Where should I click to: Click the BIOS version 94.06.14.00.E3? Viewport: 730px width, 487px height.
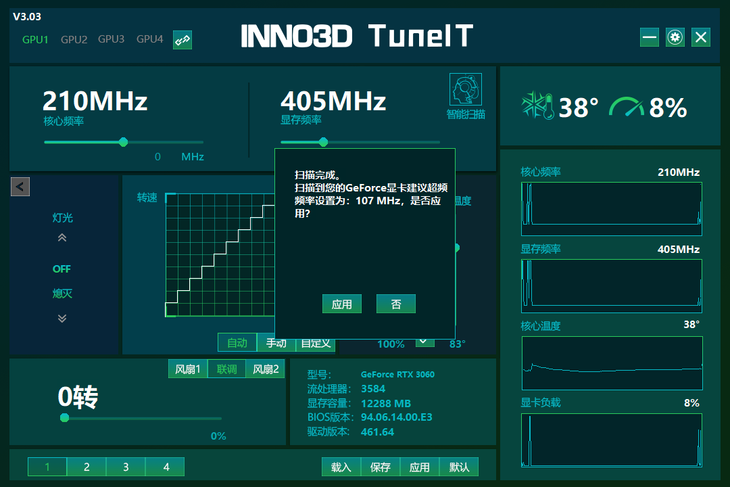[397, 417]
